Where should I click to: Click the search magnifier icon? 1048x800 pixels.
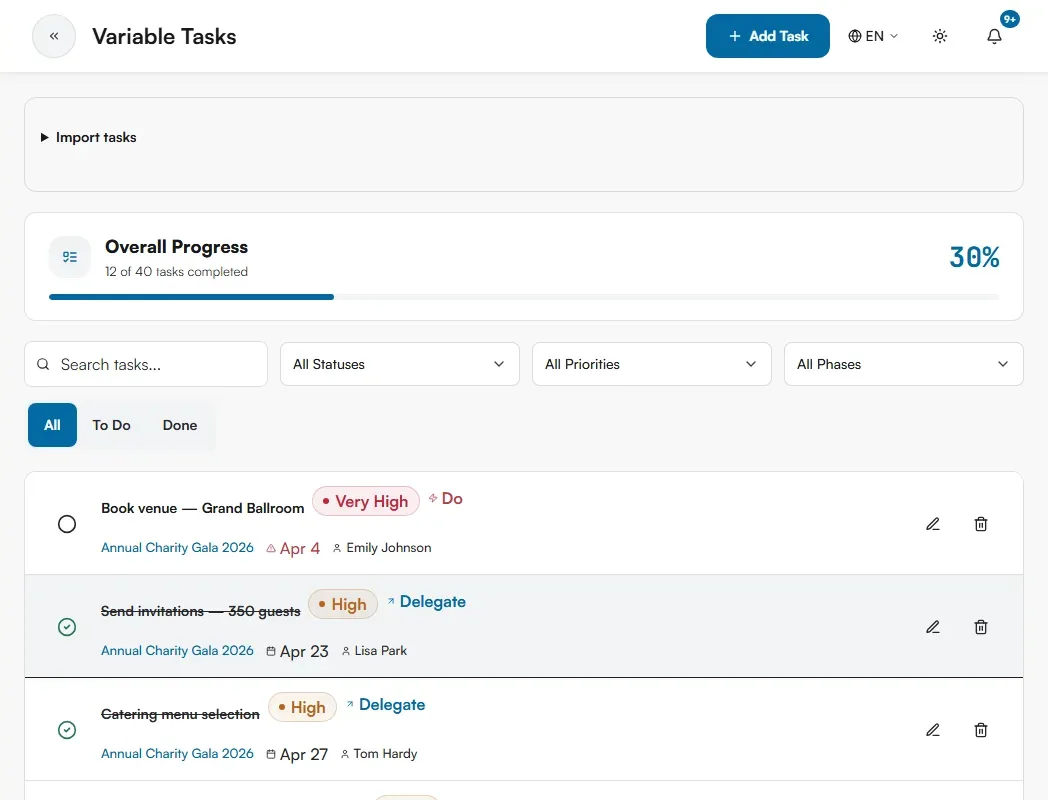pyautogui.click(x=43, y=364)
